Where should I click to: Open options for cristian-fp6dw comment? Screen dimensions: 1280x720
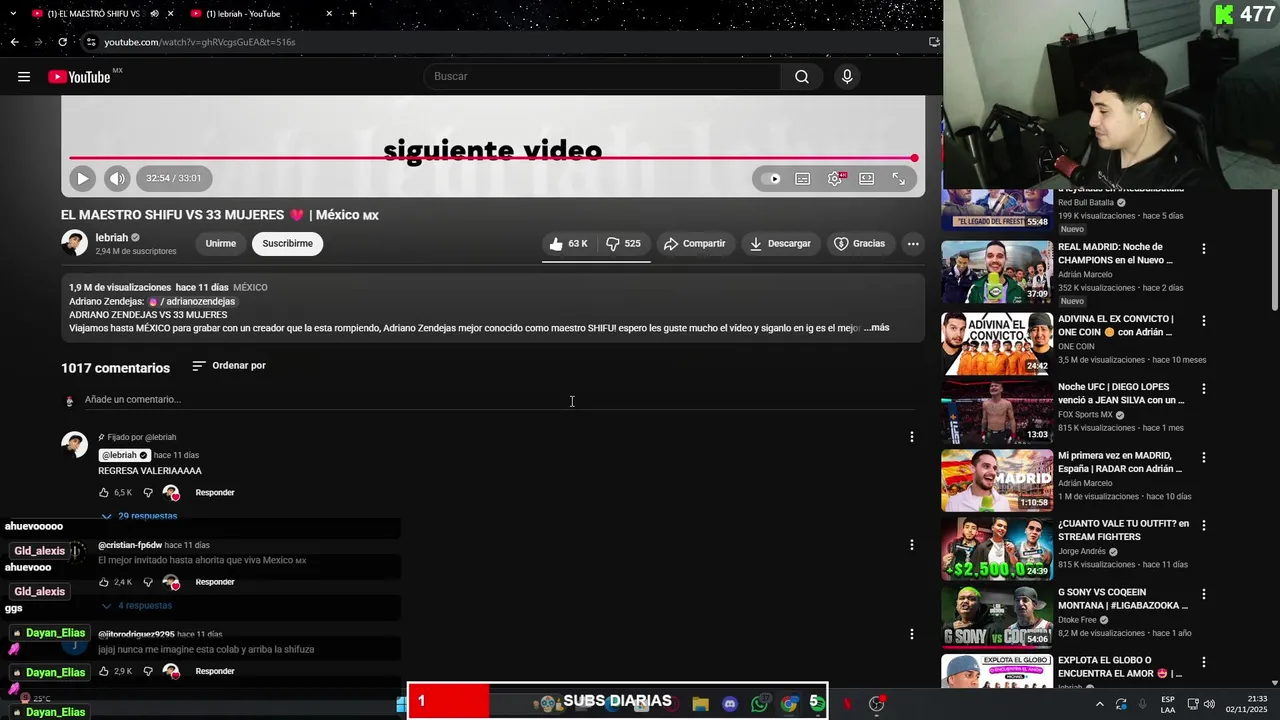(x=911, y=545)
